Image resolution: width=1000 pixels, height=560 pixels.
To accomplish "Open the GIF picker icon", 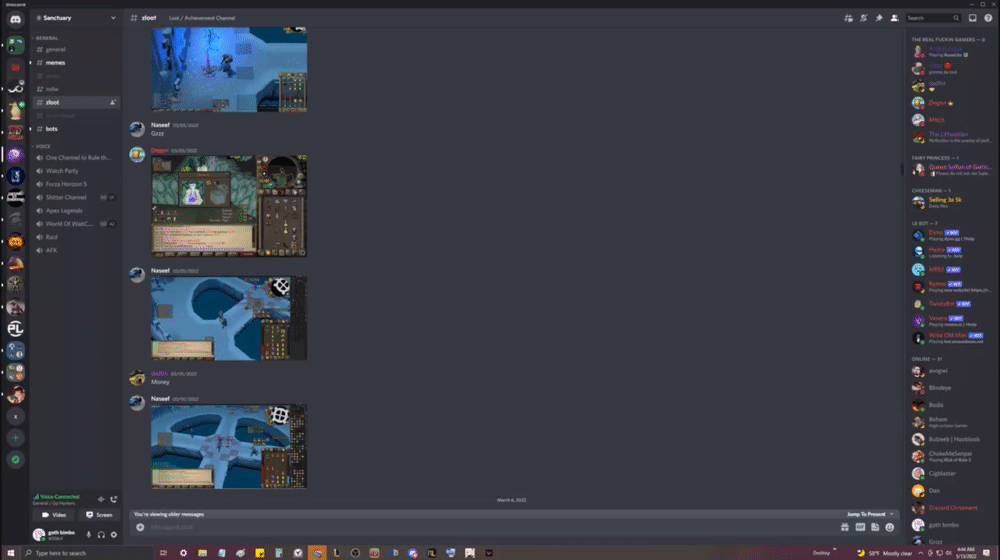I will click(x=860, y=527).
